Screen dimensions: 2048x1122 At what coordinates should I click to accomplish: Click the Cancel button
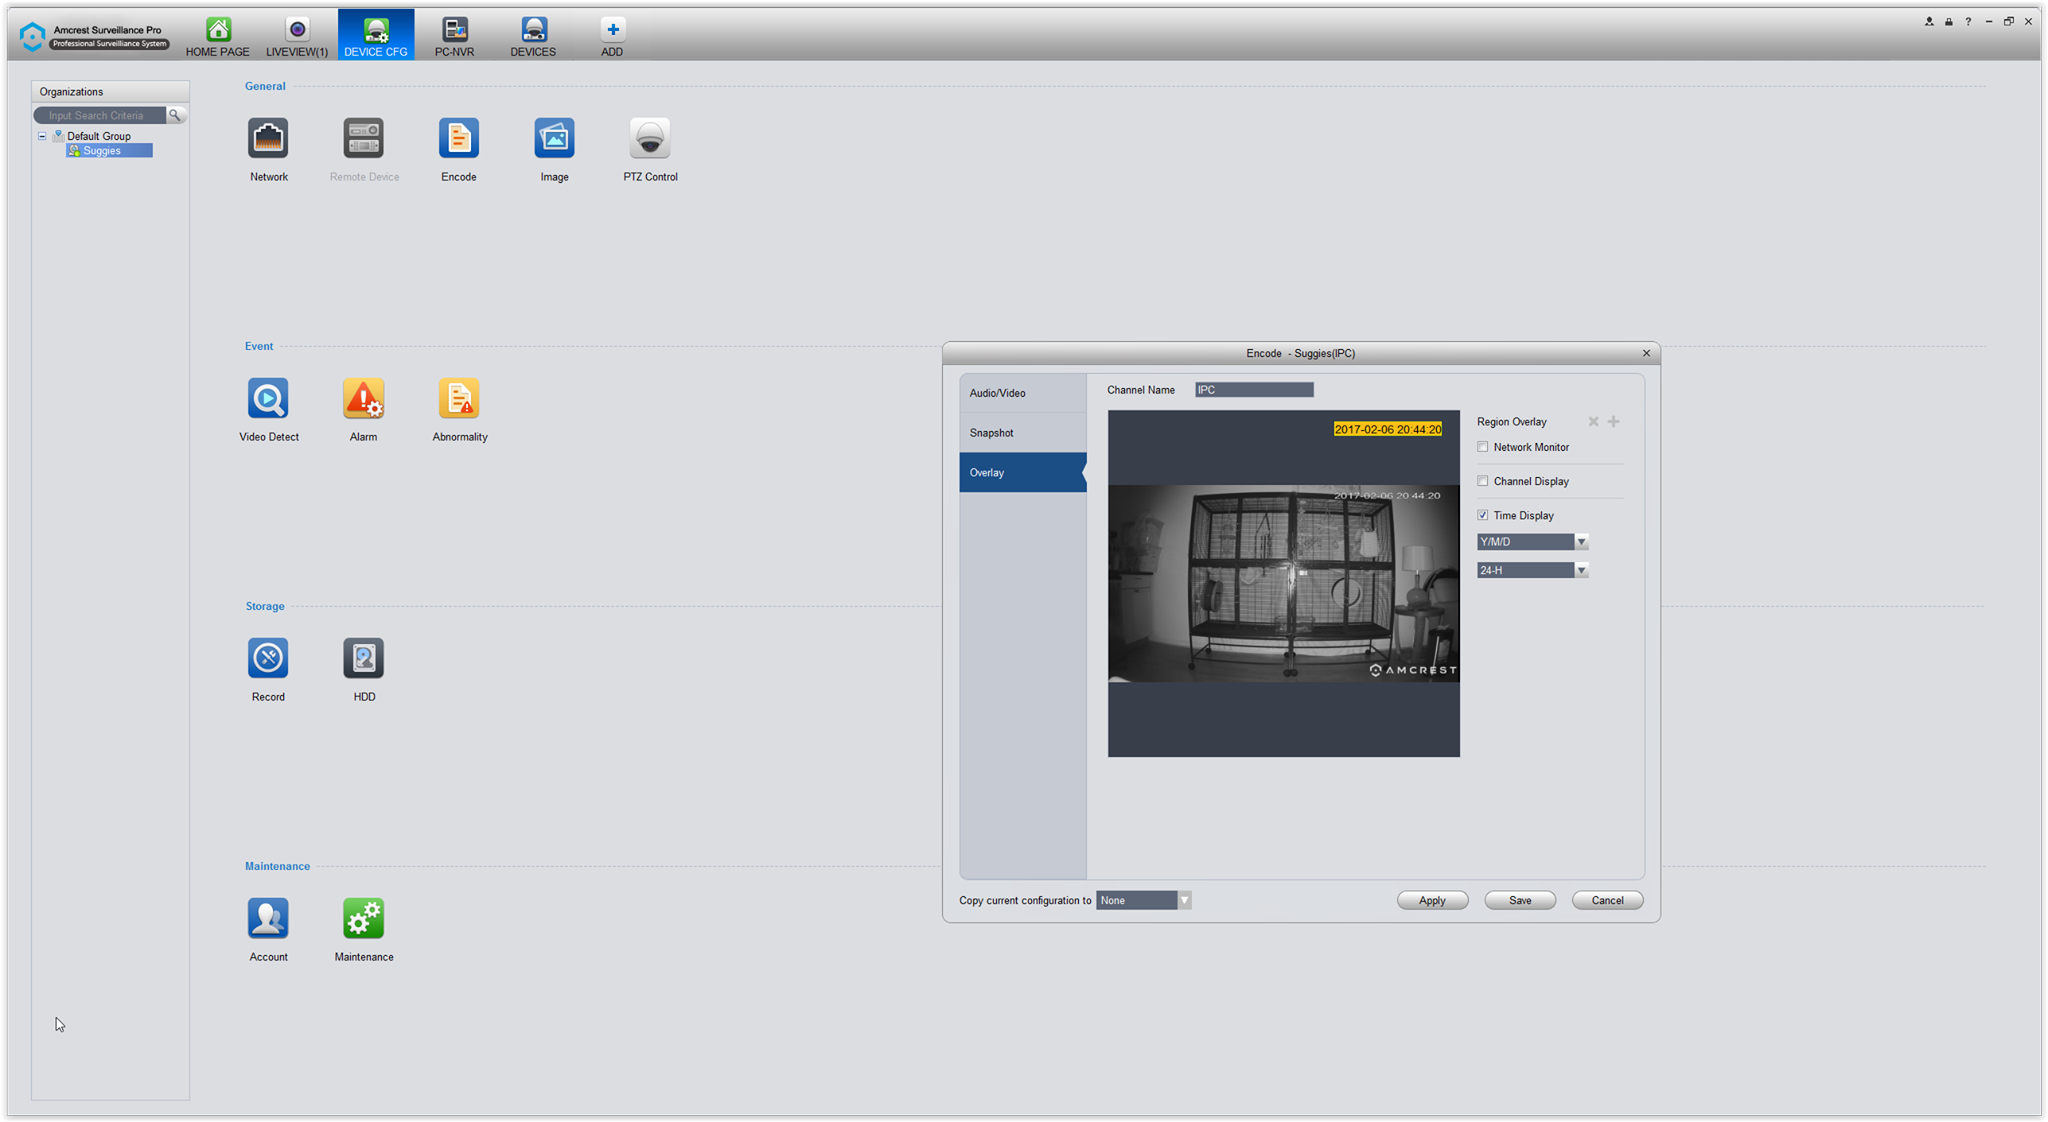coord(1607,900)
